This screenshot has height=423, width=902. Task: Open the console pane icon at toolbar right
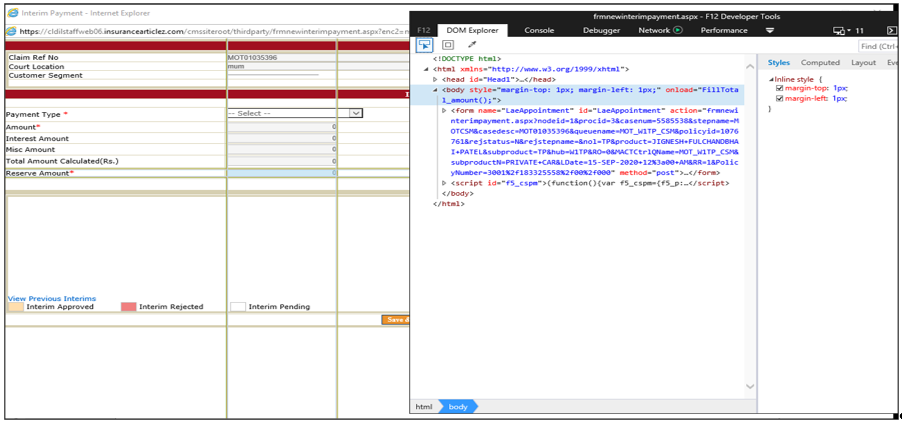[x=891, y=31]
